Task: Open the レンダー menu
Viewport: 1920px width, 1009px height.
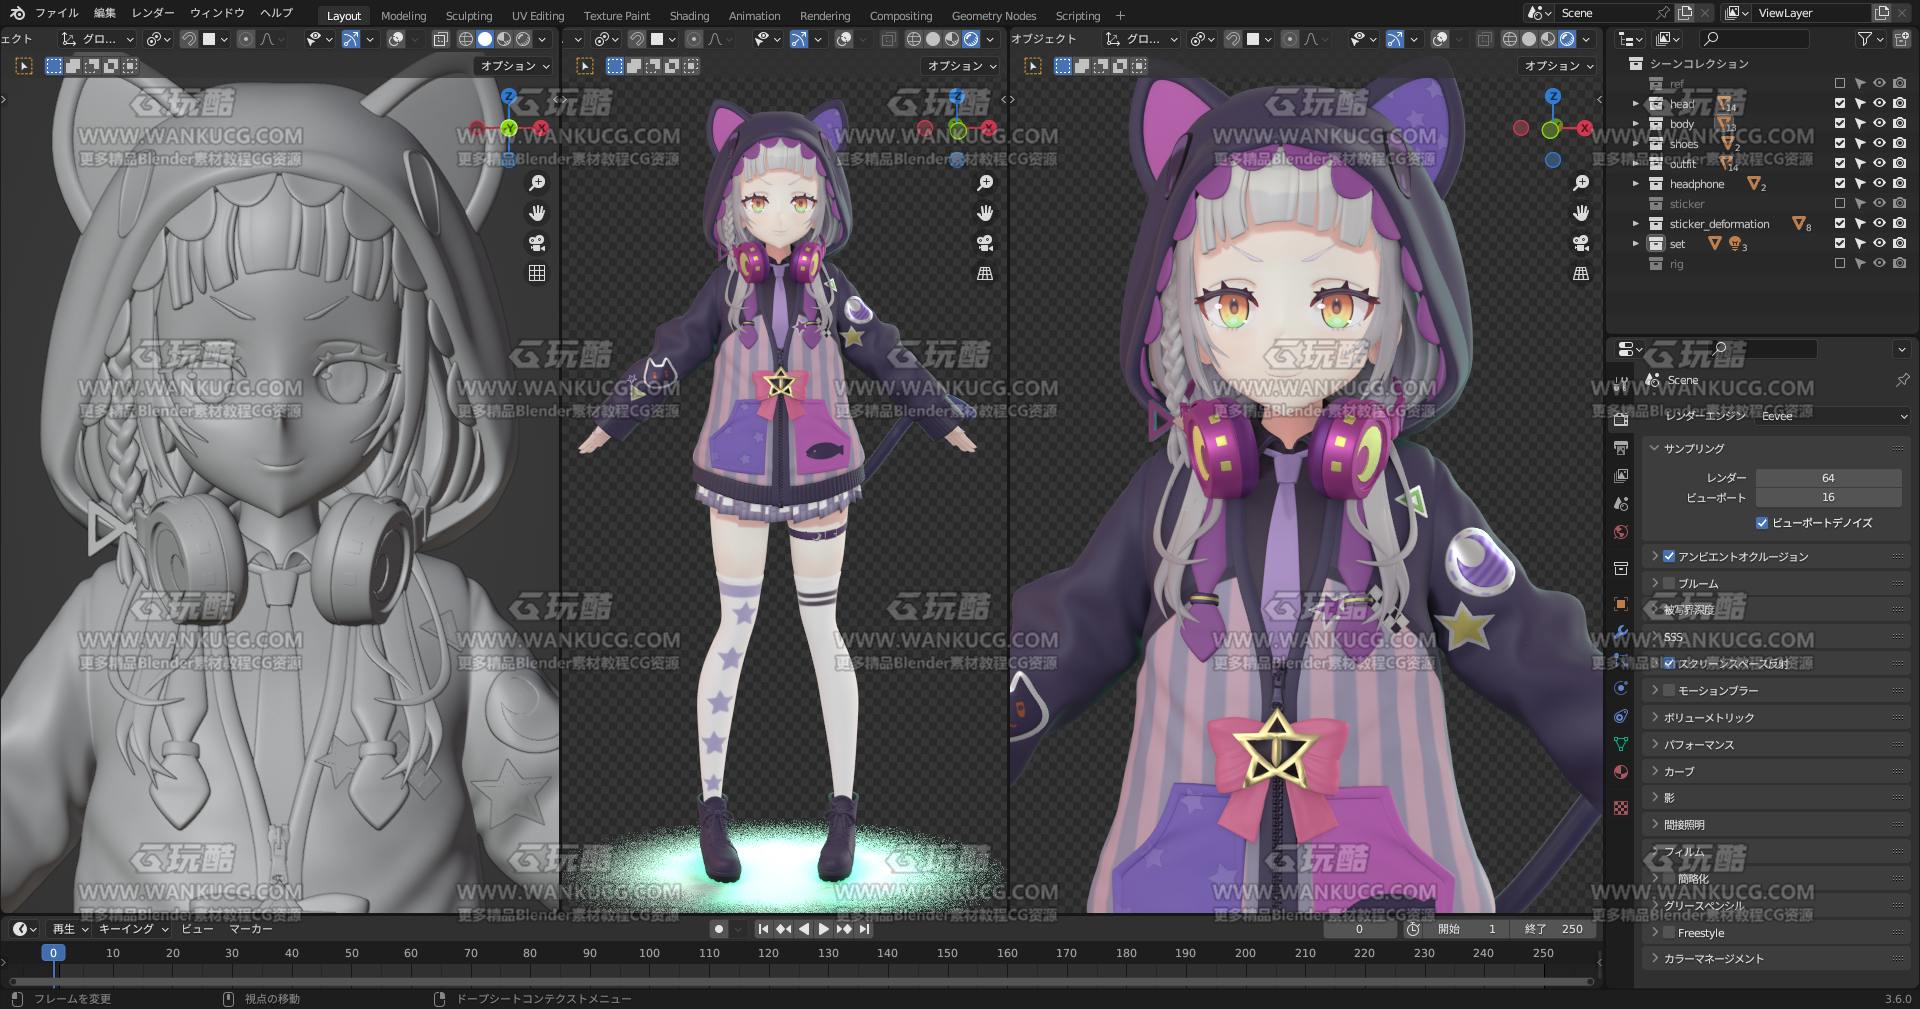Action: [153, 13]
